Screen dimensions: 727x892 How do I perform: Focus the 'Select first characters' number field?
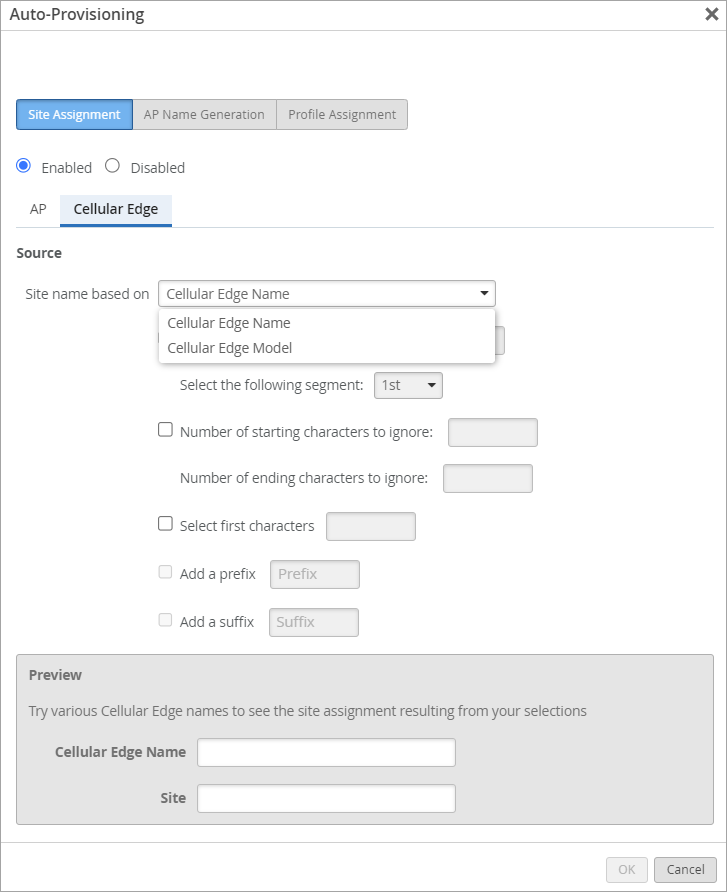(x=371, y=526)
